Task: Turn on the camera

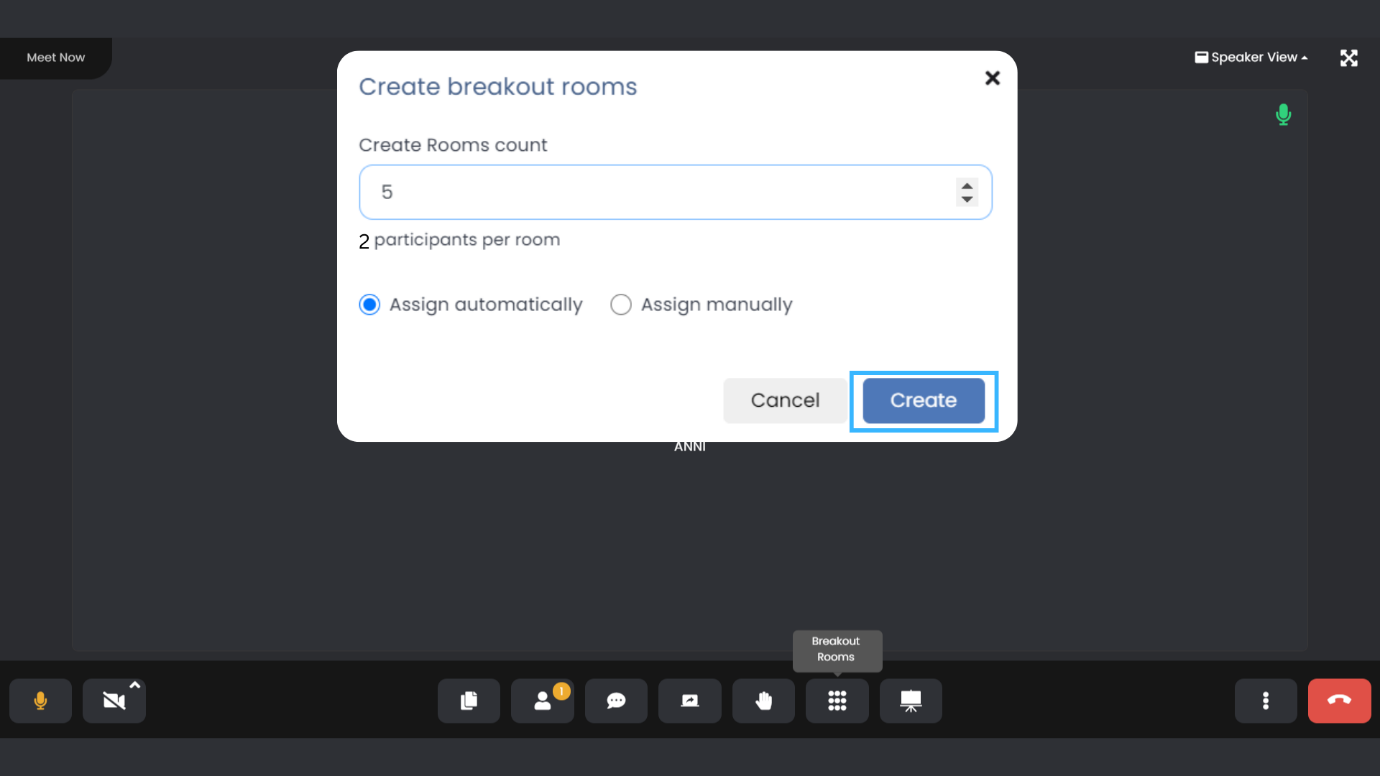Action: tap(113, 701)
